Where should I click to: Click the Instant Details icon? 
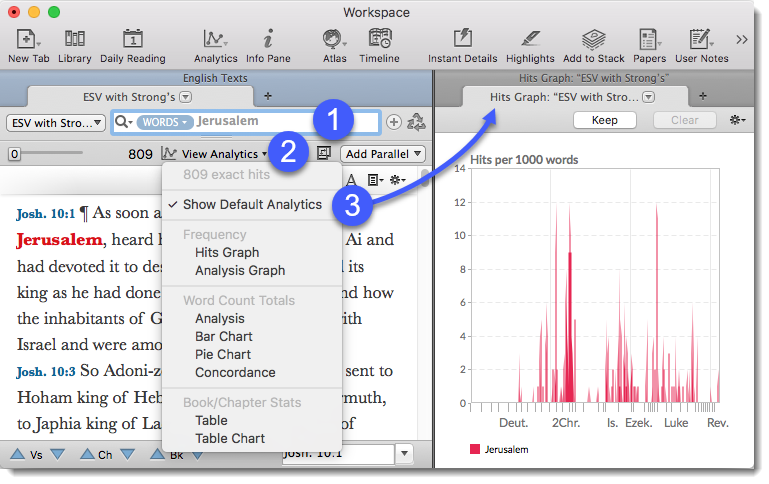click(462, 39)
